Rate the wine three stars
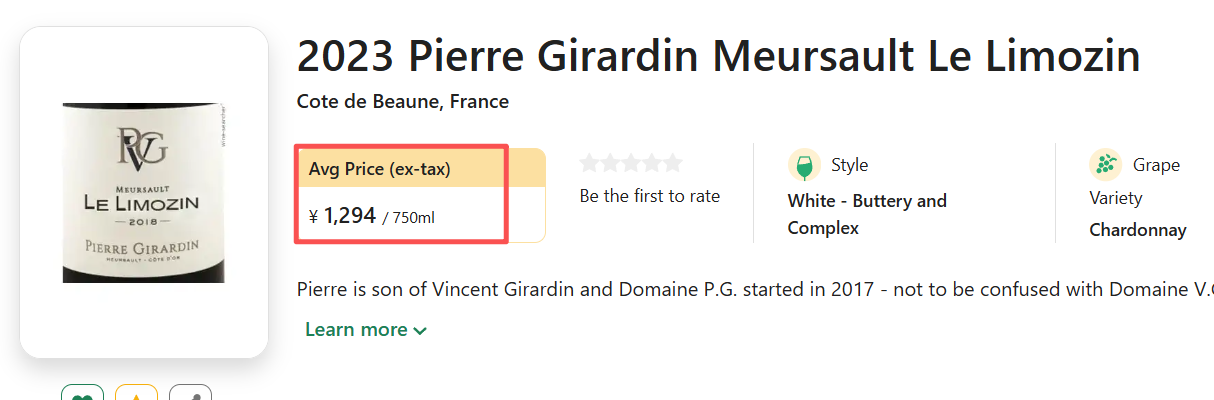The image size is (1214, 400). (631, 163)
